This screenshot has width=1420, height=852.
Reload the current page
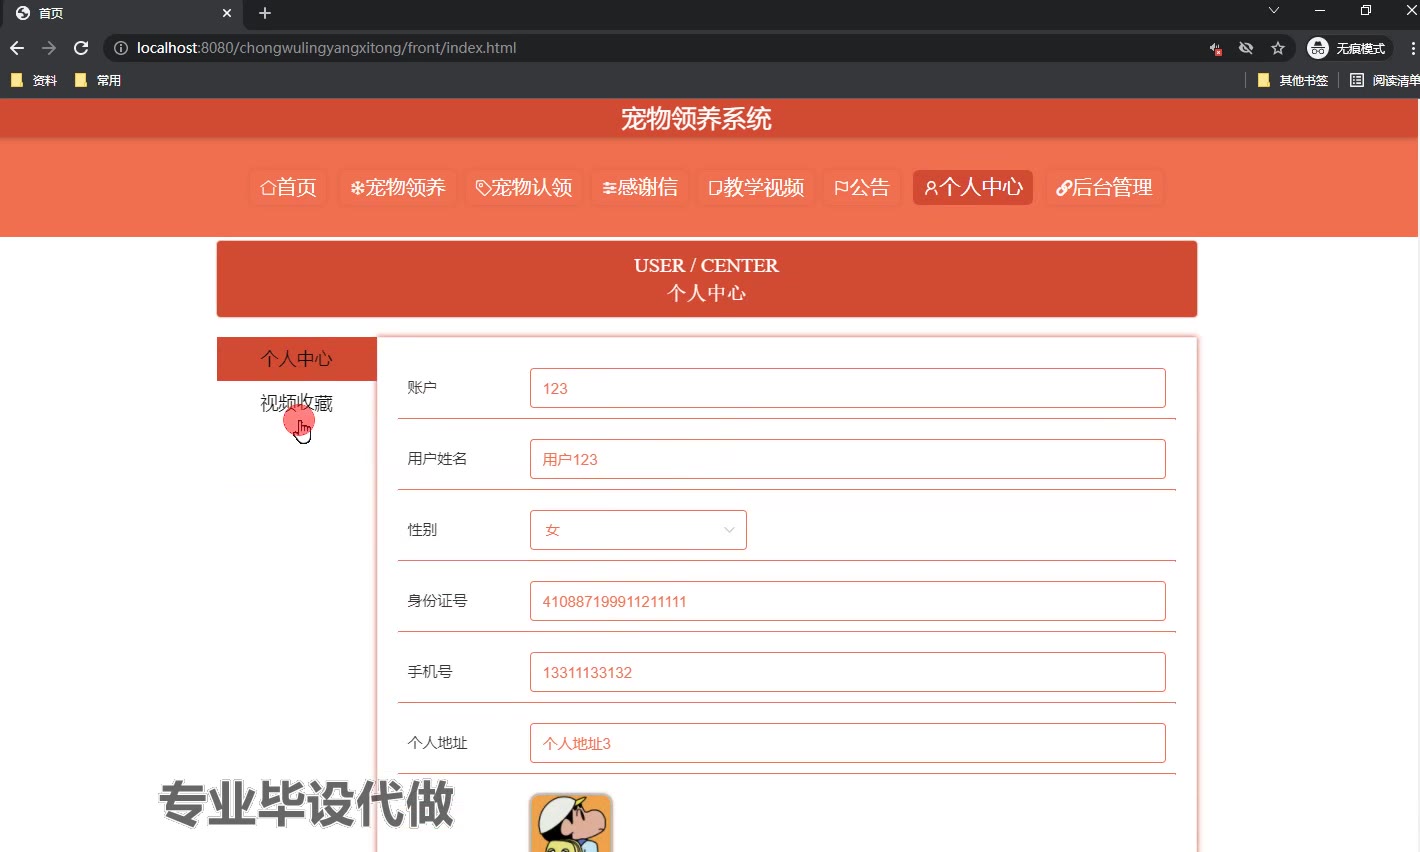point(81,48)
